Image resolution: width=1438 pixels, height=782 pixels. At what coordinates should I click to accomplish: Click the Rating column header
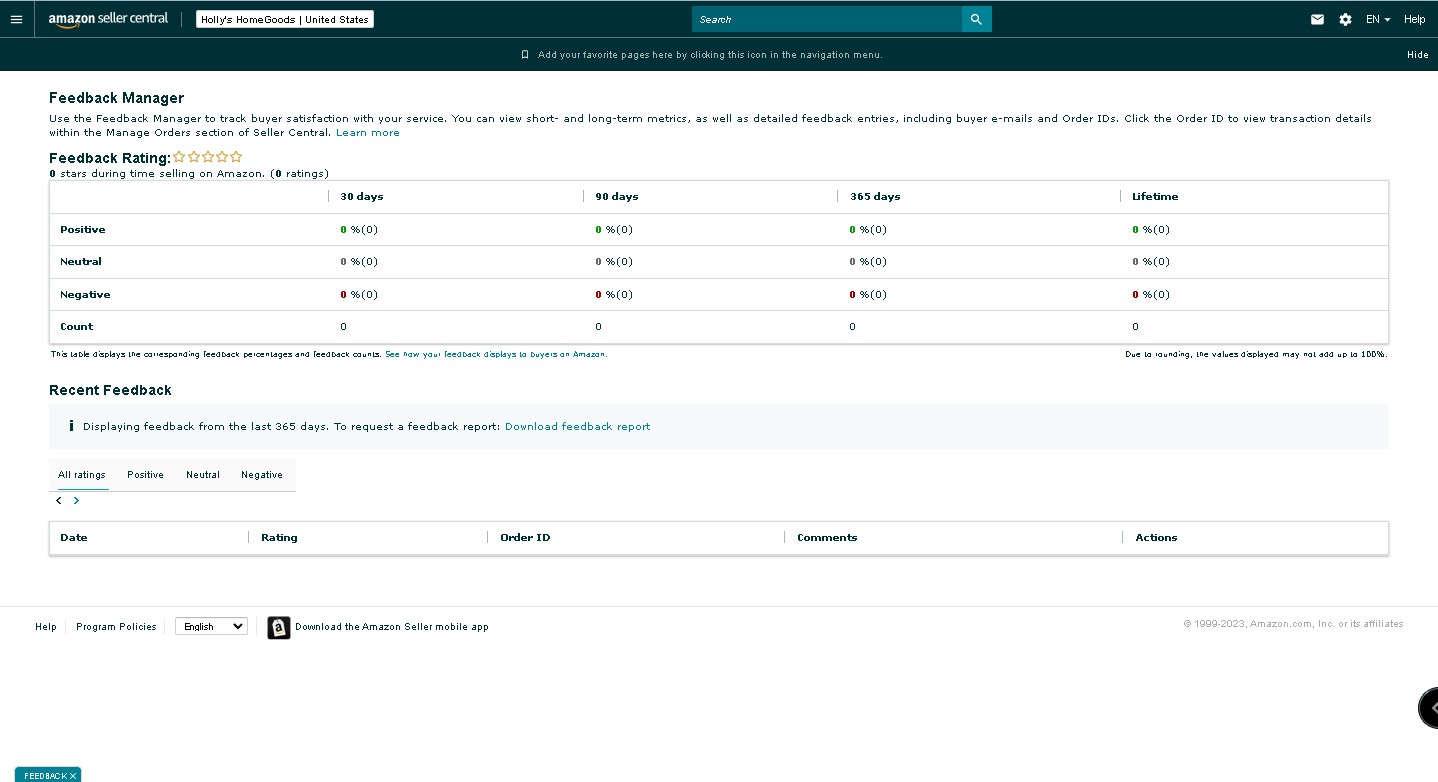point(279,537)
